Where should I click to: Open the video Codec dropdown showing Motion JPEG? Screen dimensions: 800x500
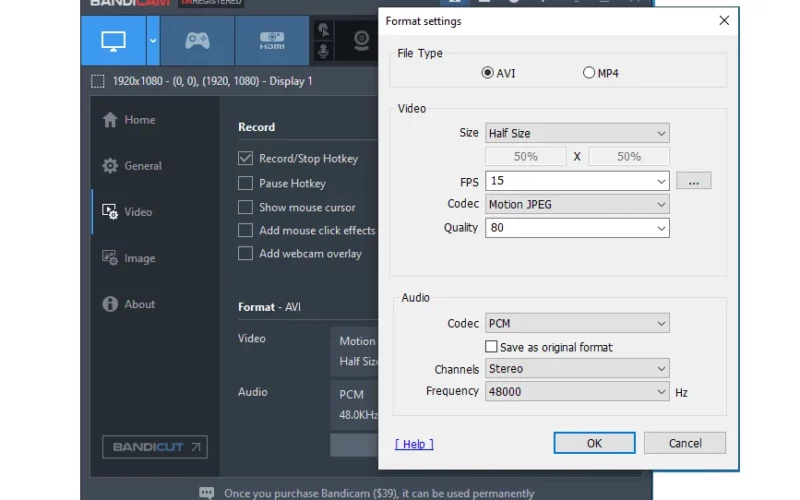point(577,204)
